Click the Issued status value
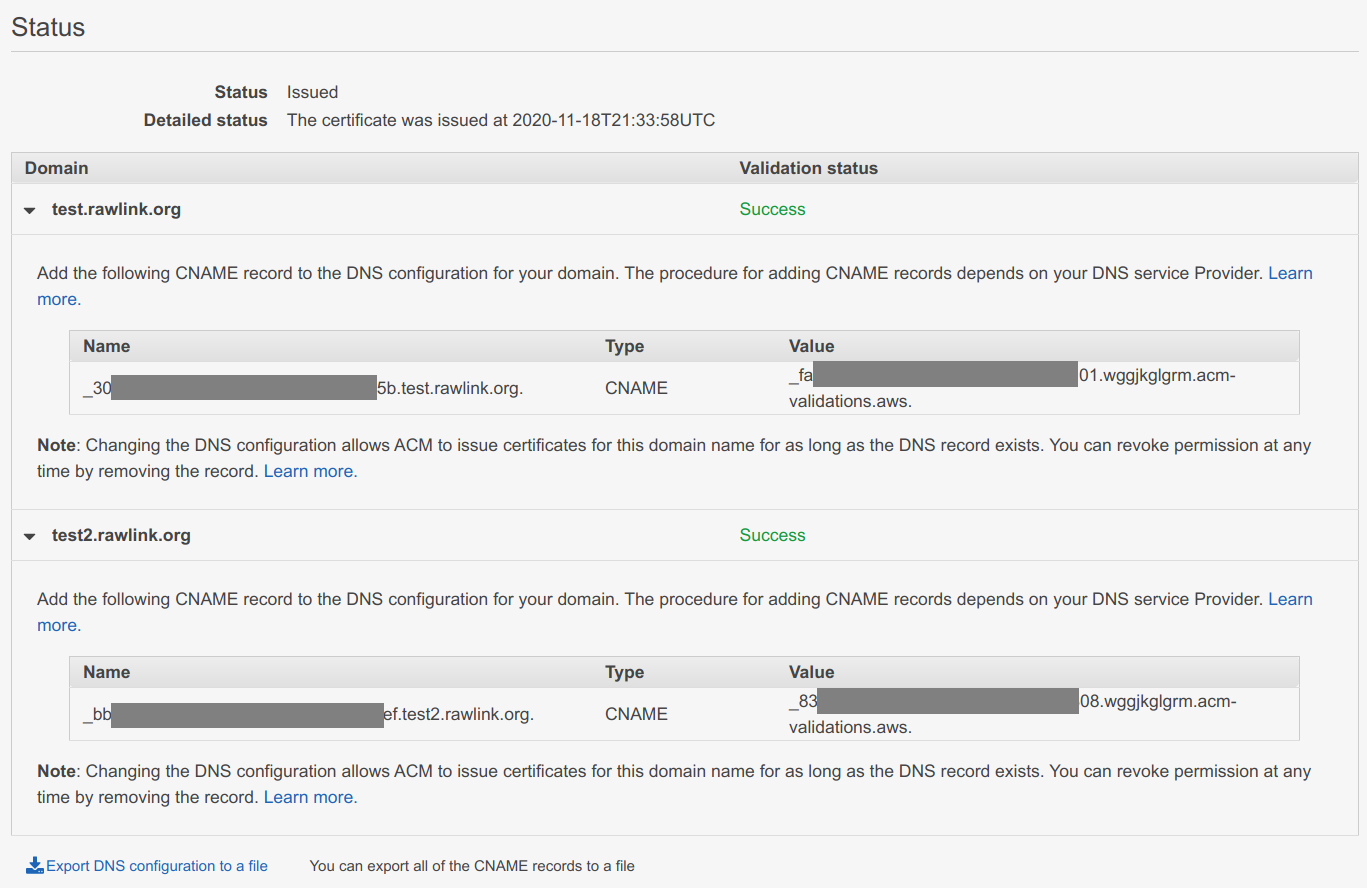 click(312, 92)
